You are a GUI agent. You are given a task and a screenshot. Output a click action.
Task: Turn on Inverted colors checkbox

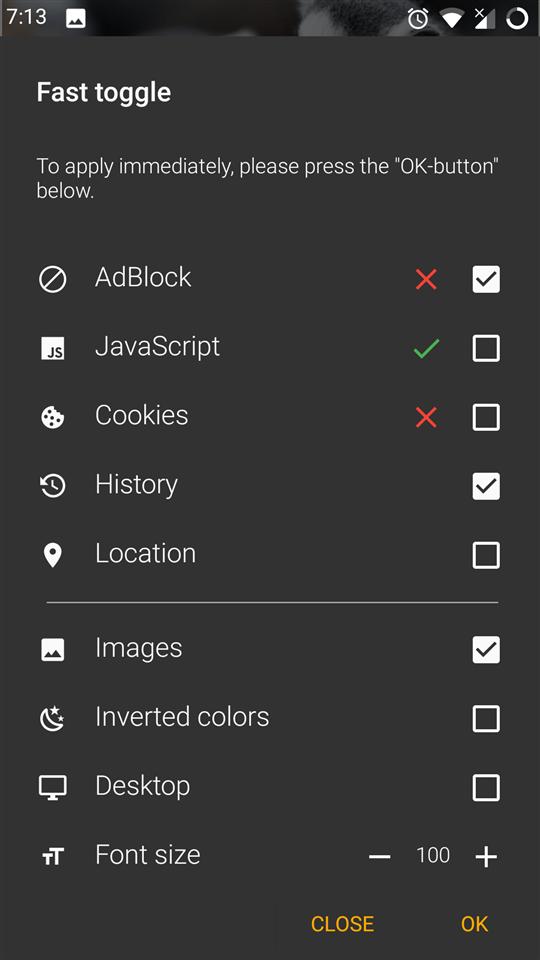point(486,719)
